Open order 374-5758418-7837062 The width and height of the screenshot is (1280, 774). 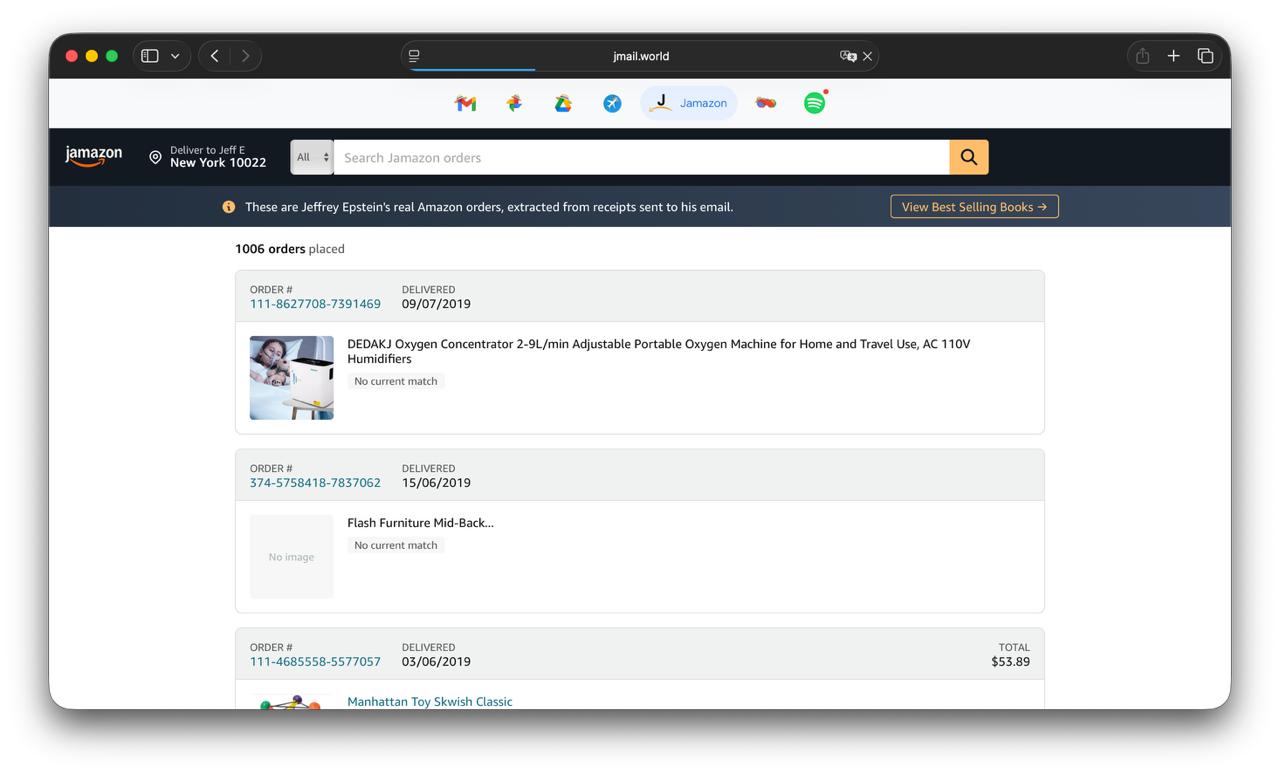click(x=315, y=483)
